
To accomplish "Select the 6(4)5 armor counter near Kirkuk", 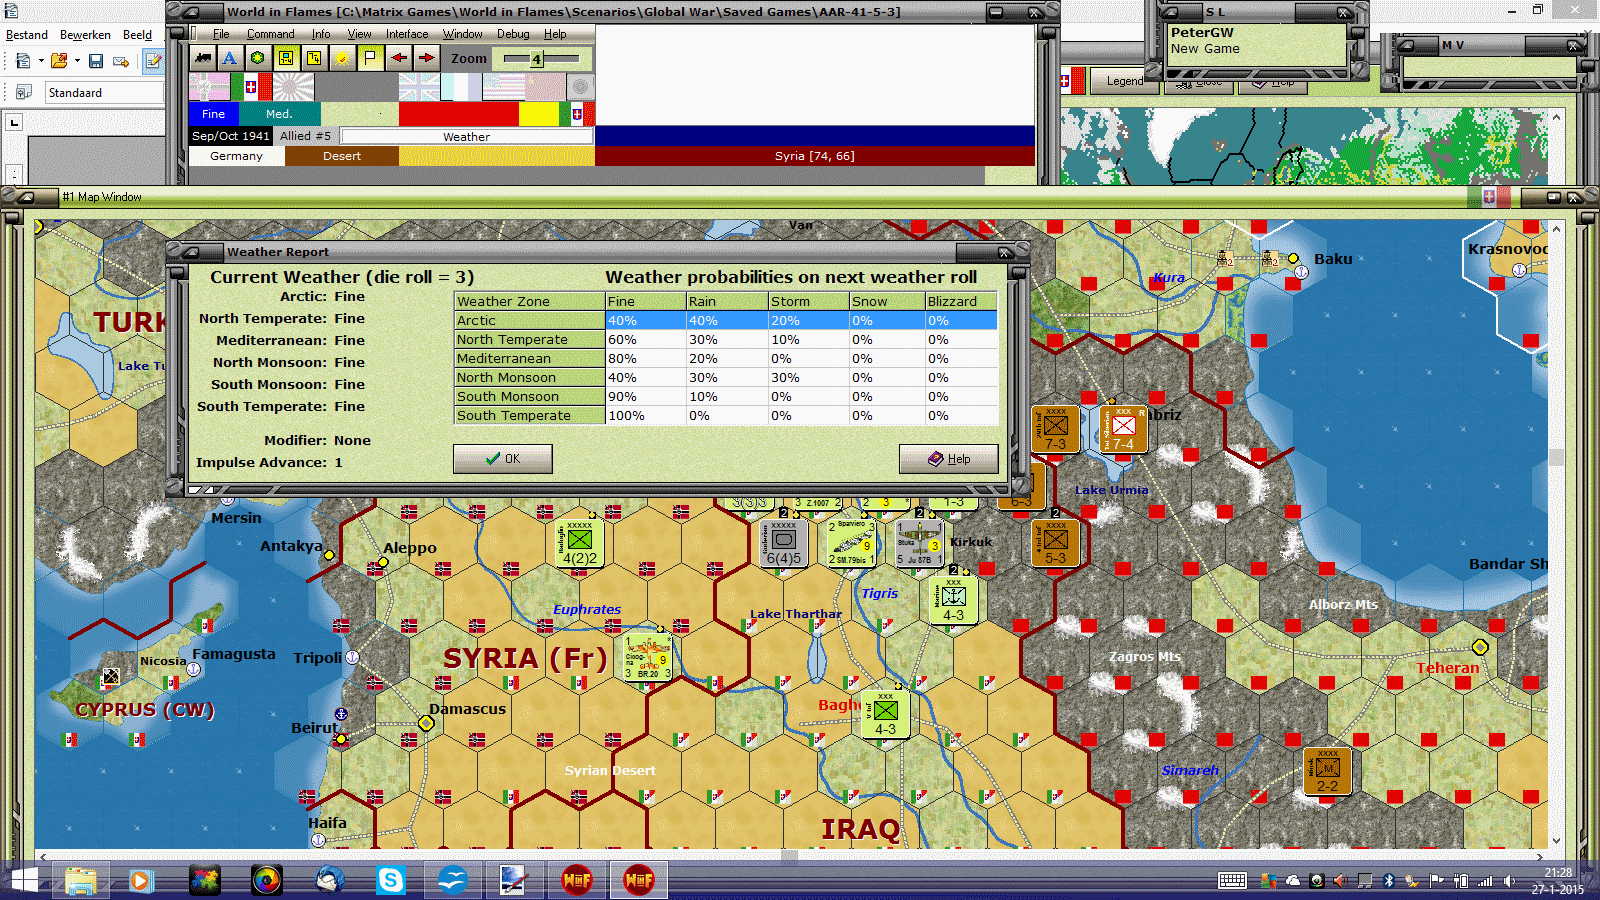I will coord(784,543).
